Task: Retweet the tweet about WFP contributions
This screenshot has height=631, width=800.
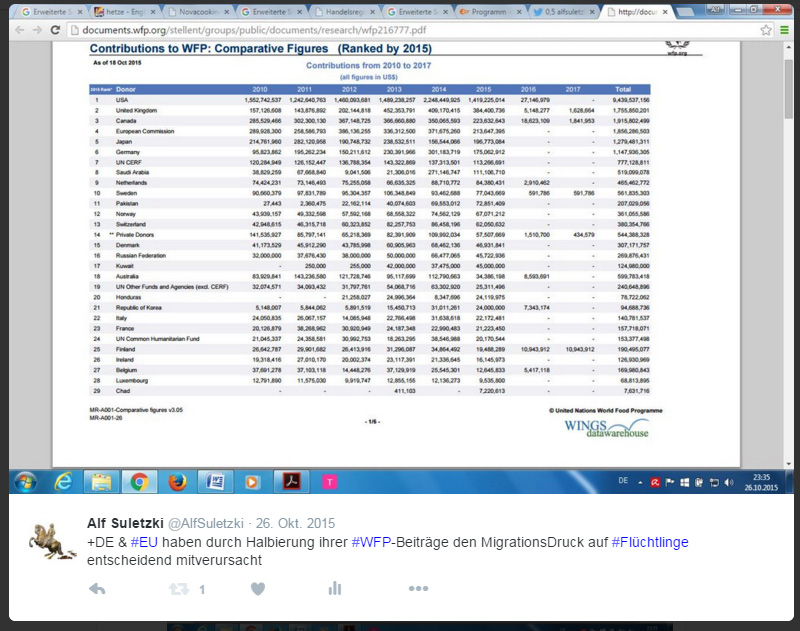Action: (179, 589)
